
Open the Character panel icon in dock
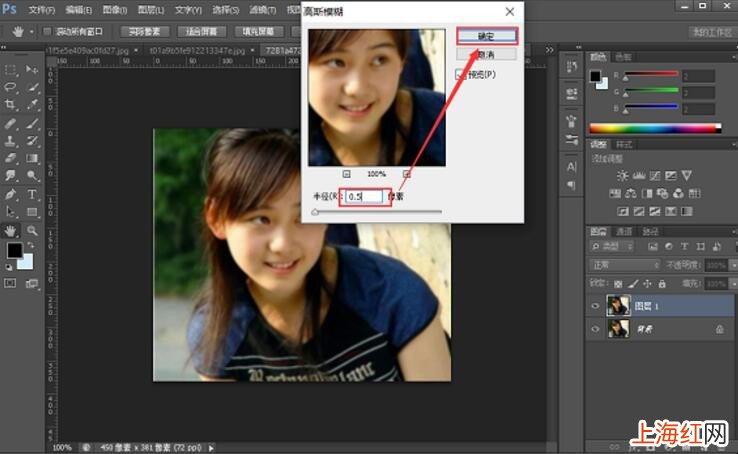[571, 167]
